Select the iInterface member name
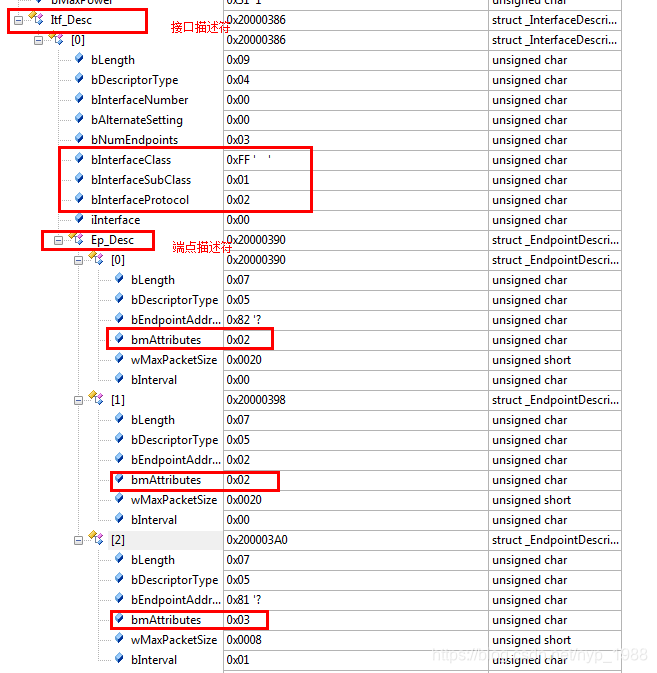This screenshot has width=657, height=673. [x=115, y=220]
